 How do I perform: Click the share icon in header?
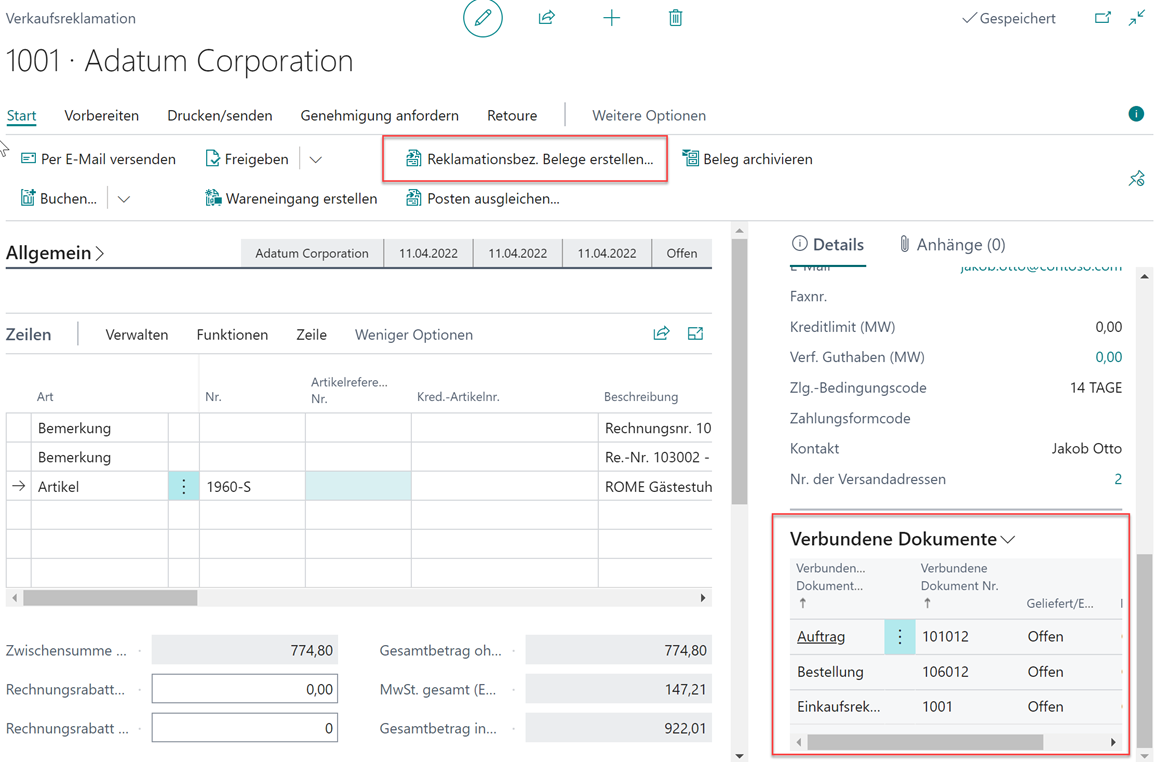(547, 18)
